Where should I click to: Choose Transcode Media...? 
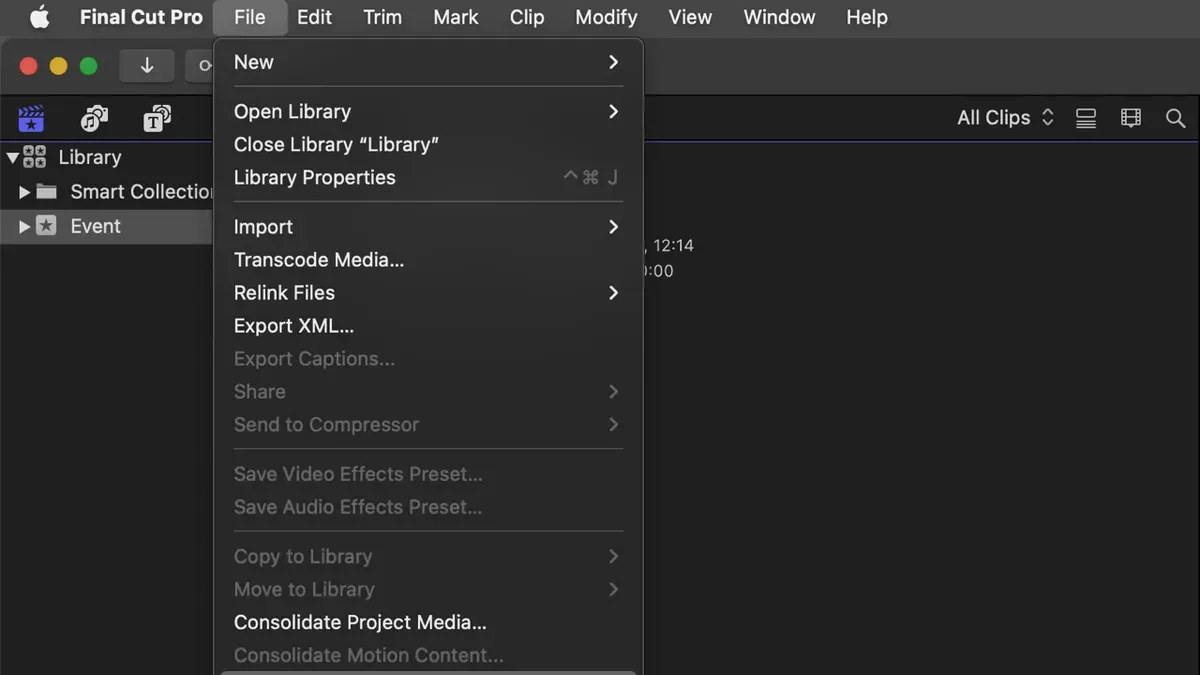[x=428, y=260]
